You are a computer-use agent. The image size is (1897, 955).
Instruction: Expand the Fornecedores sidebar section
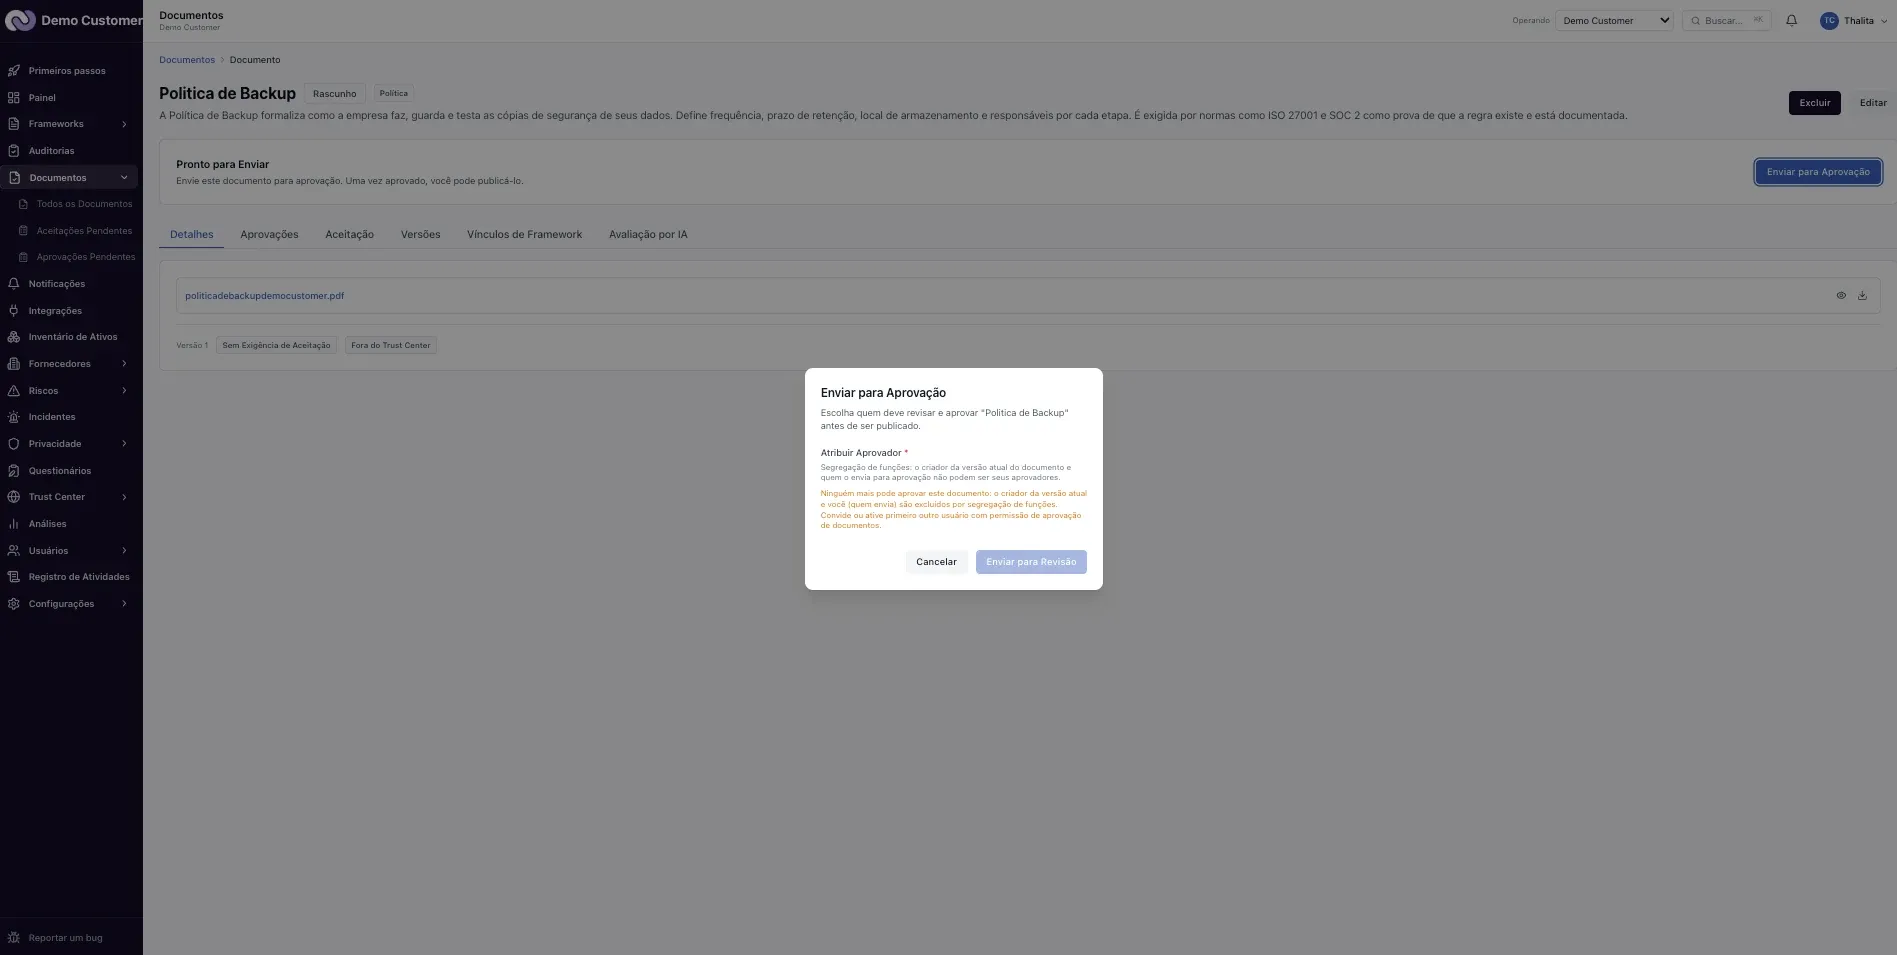[x=124, y=364]
